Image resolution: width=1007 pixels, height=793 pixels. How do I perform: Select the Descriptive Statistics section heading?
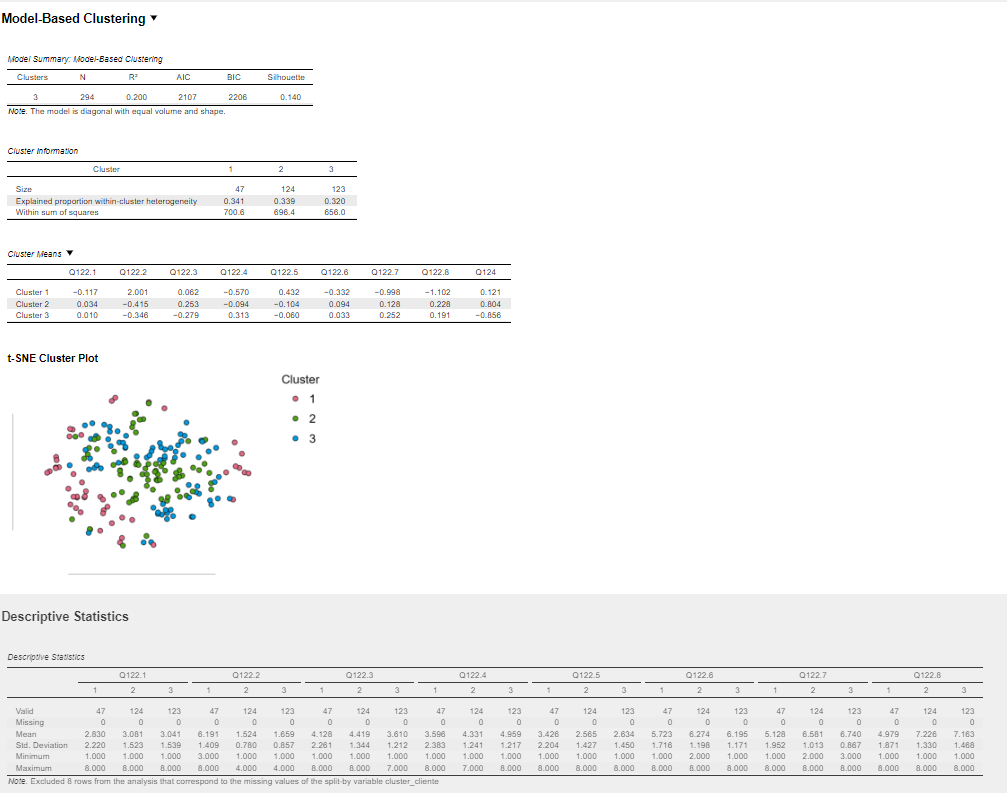pos(65,616)
